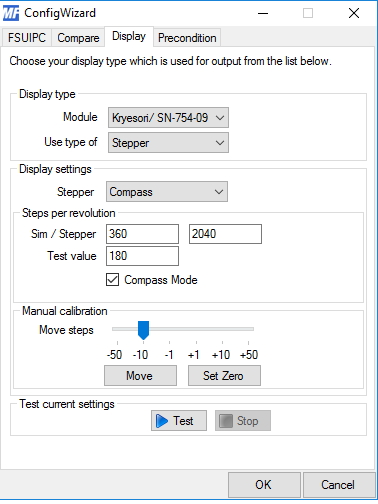Expand the Use type of dropdown

[168, 143]
